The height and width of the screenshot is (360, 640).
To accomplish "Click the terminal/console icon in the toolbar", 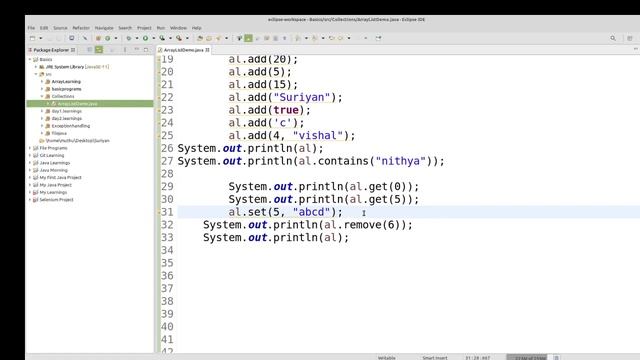I will click(71, 38).
